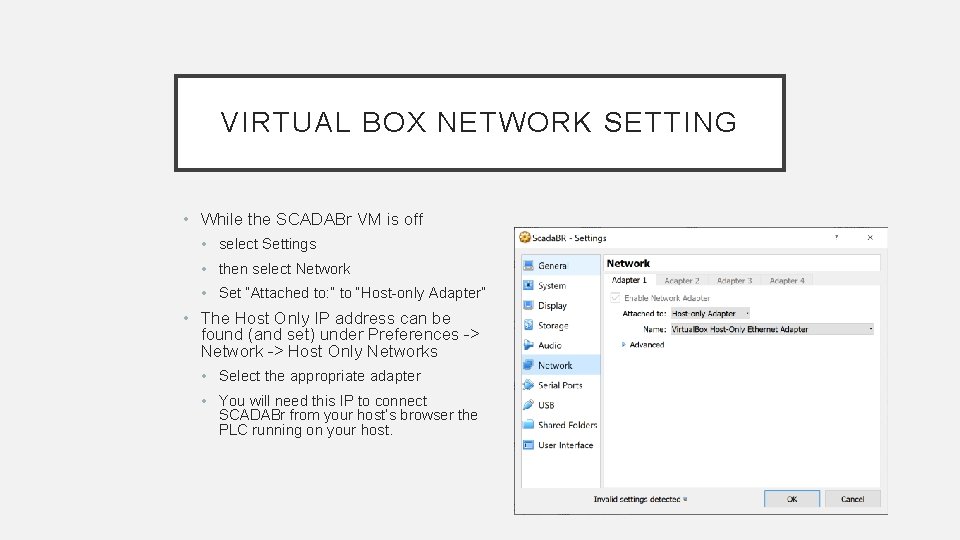Switch to the Adapter 1 tab
The image size is (960, 540).
click(x=629, y=280)
